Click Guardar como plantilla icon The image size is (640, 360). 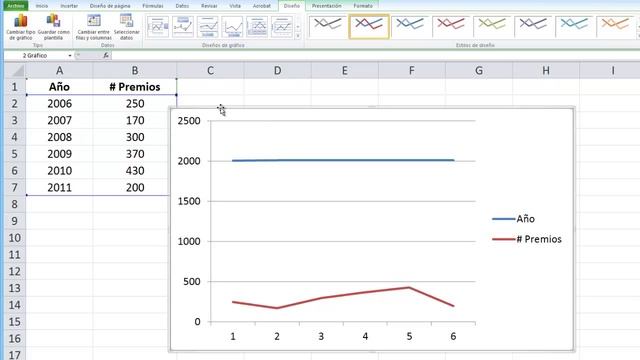click(53, 27)
